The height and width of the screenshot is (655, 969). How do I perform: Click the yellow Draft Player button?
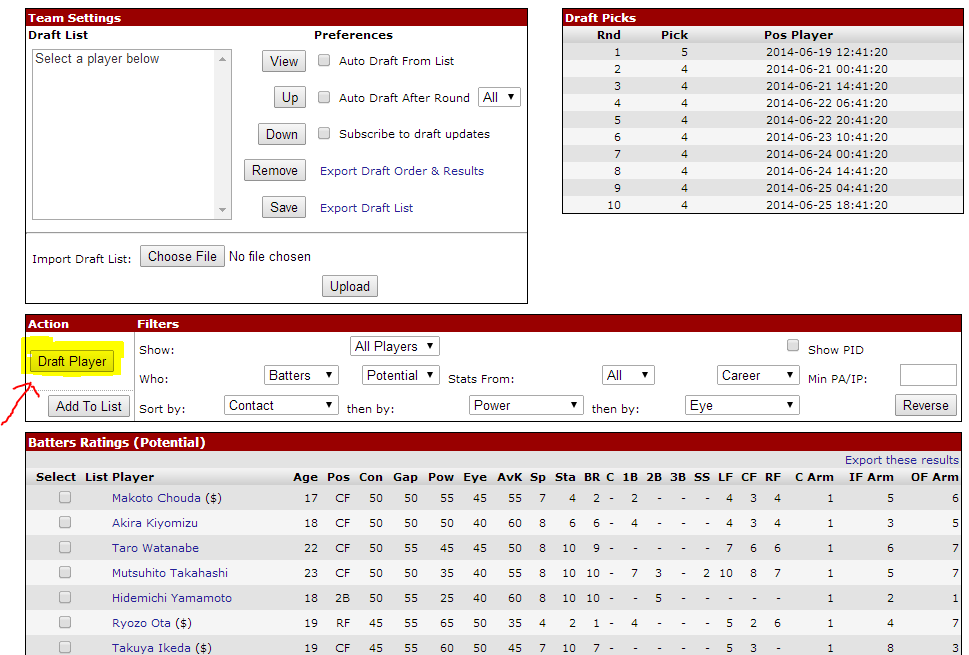click(x=72, y=361)
